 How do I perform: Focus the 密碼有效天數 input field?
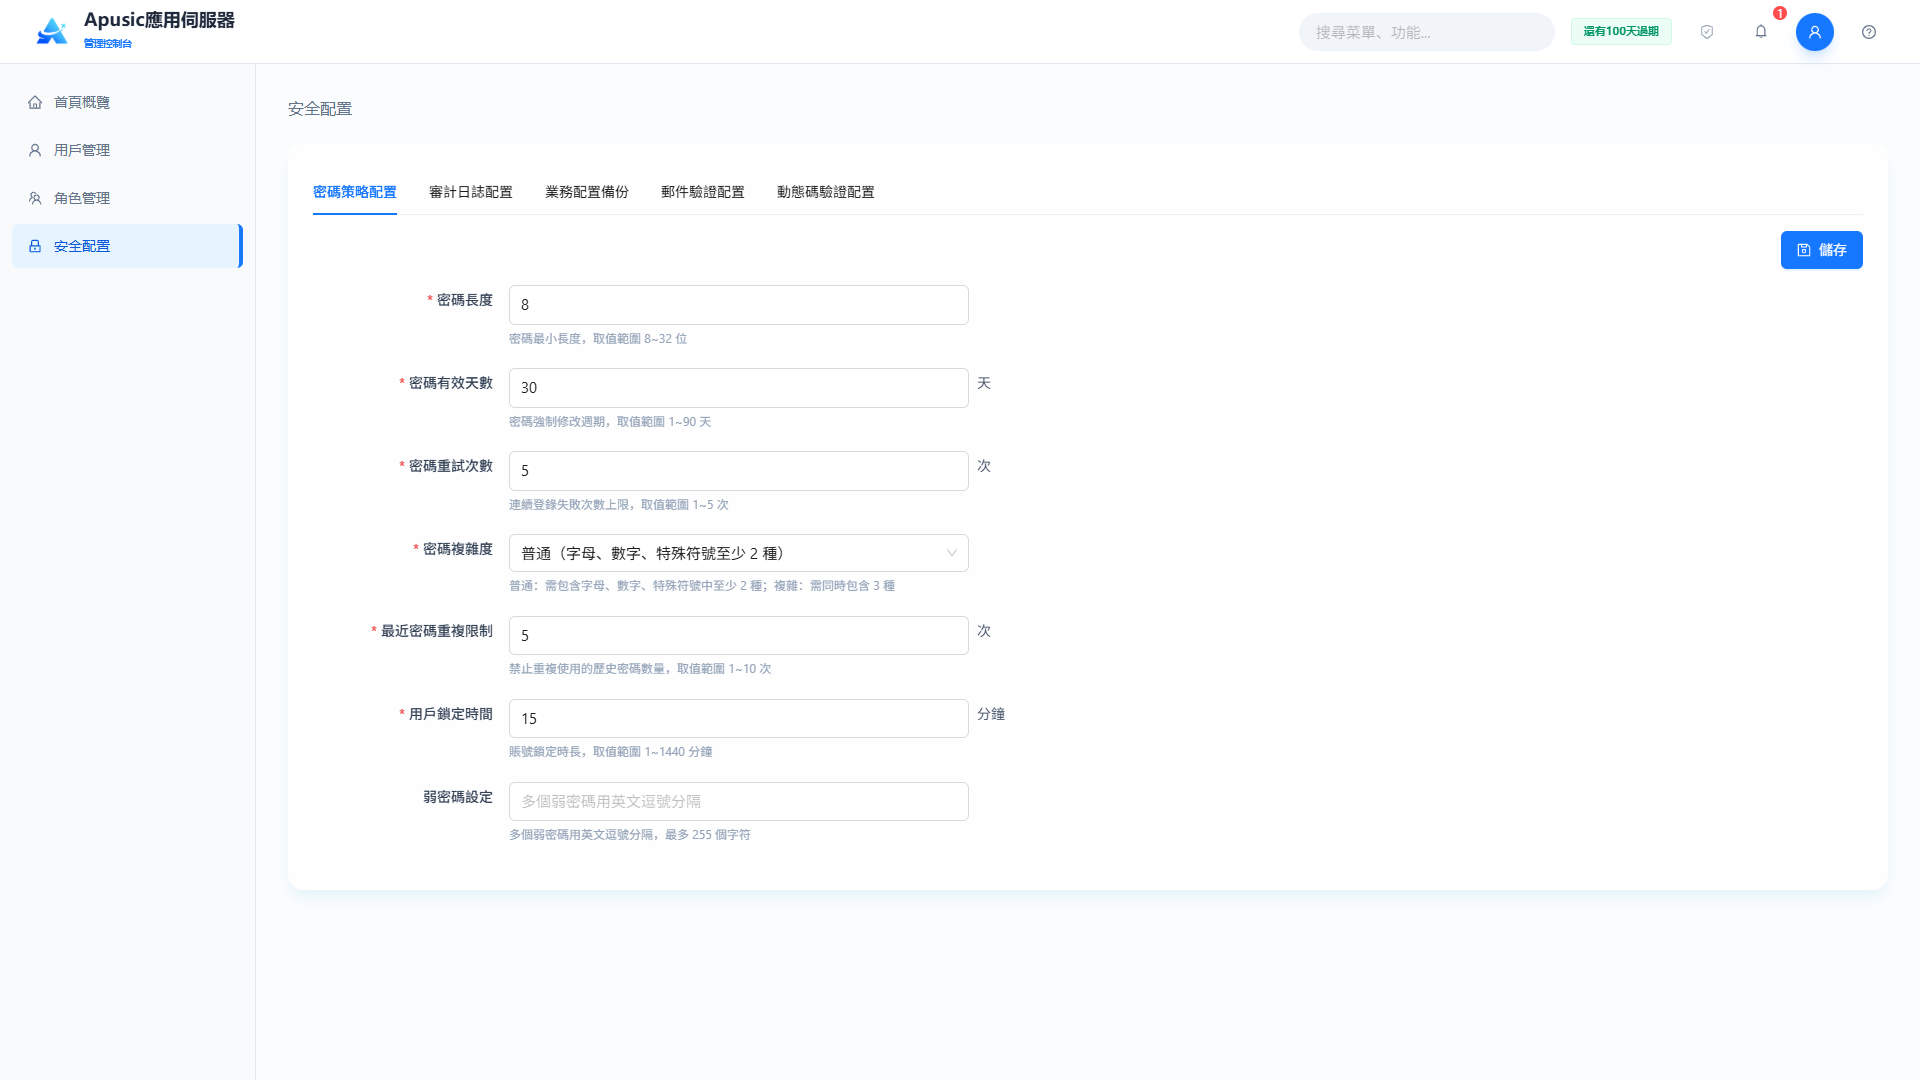point(739,388)
